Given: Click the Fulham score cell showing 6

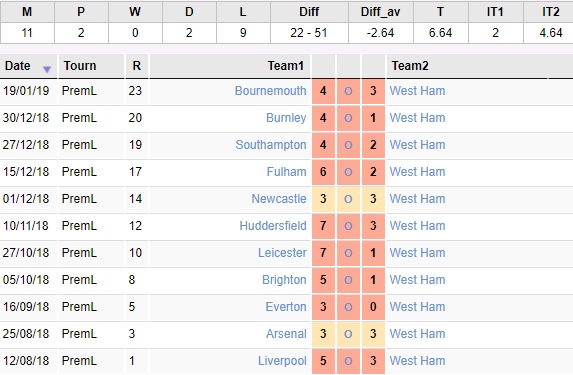Looking at the screenshot, I should [323, 172].
